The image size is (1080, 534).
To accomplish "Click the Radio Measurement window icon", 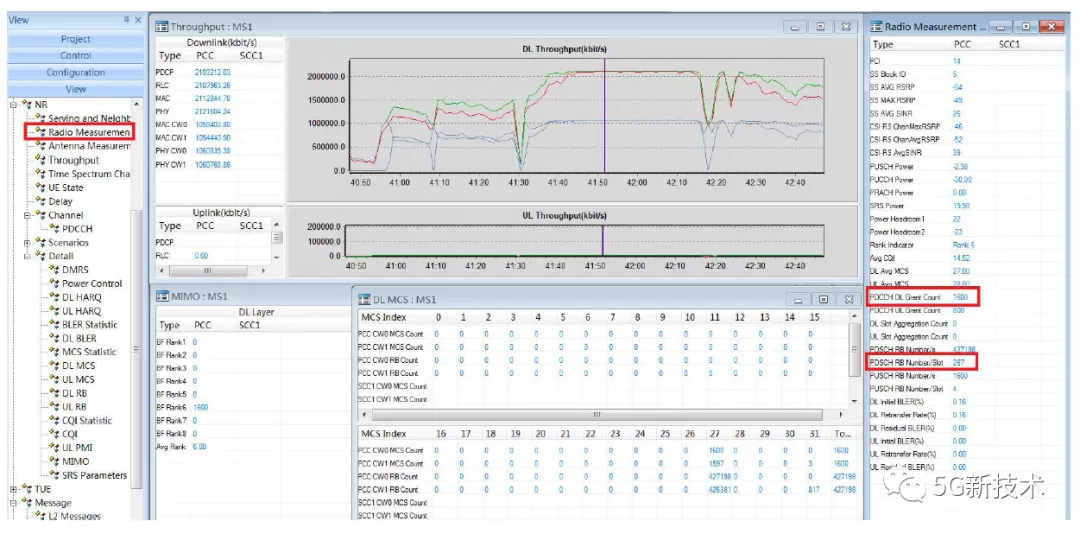I will (x=876, y=27).
